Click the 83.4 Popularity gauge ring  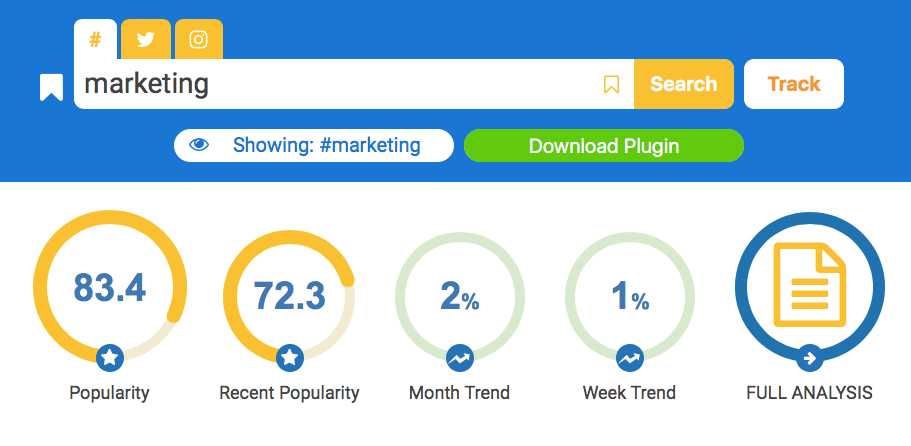110,287
